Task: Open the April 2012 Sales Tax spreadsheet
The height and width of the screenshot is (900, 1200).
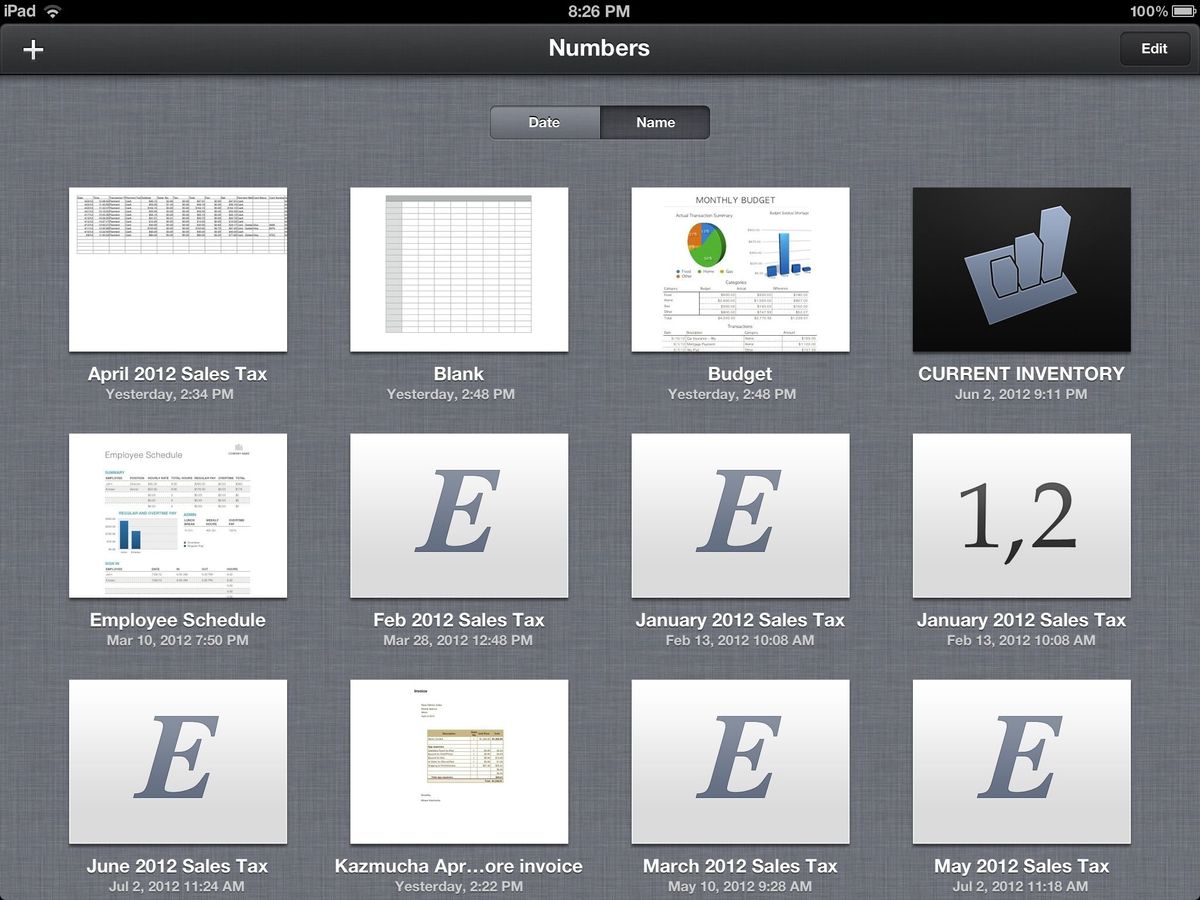Action: [x=178, y=269]
